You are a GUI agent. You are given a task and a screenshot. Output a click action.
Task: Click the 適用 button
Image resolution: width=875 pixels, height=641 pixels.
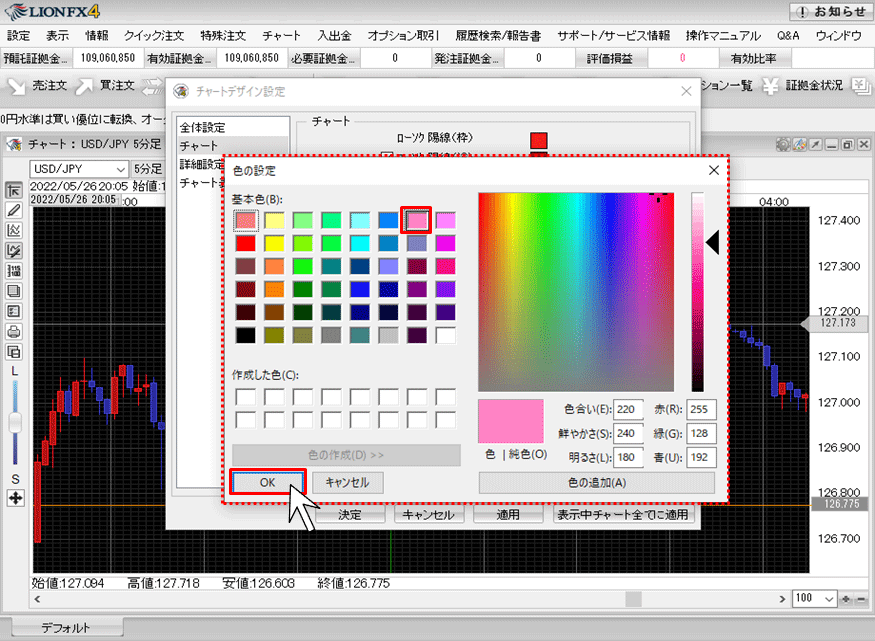508,514
